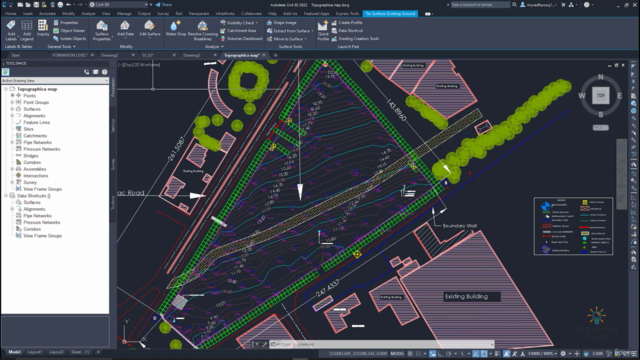Image resolution: width=640 pixels, height=360 pixels.
Task: Run the Water Drop analysis tool
Action: tap(176, 29)
